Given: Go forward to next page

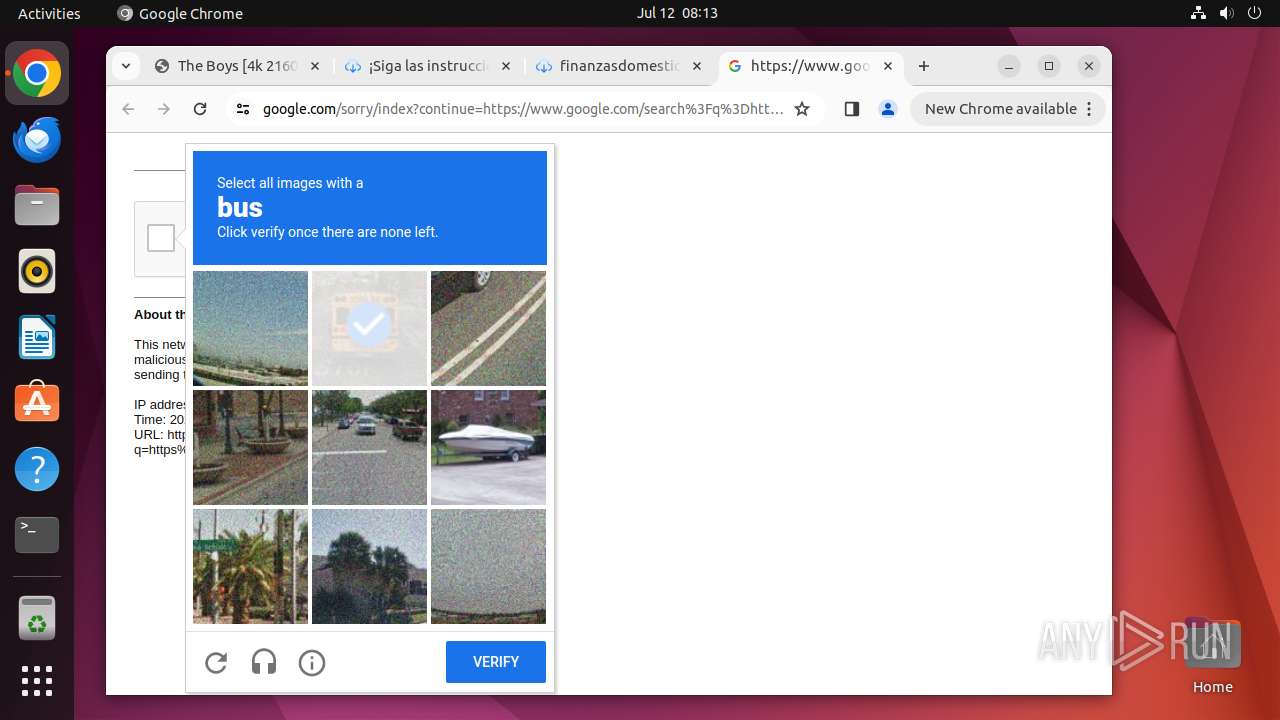Looking at the screenshot, I should pos(164,109).
